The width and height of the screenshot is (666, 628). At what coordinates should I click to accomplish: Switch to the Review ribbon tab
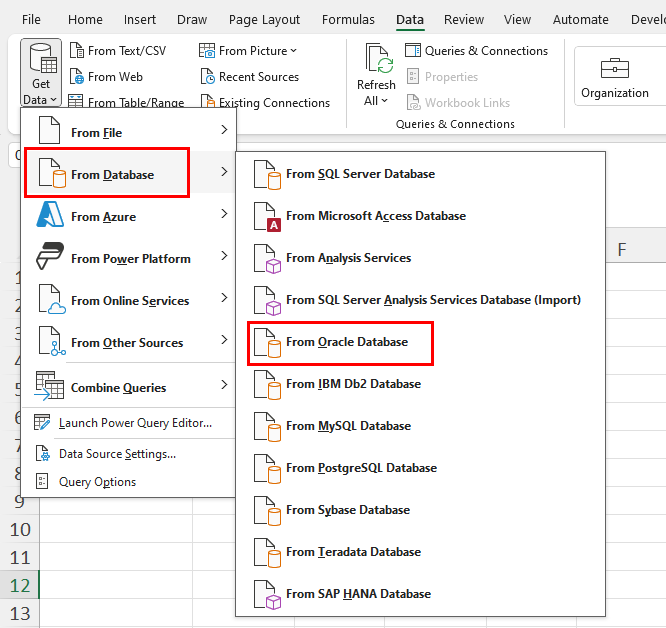click(464, 20)
